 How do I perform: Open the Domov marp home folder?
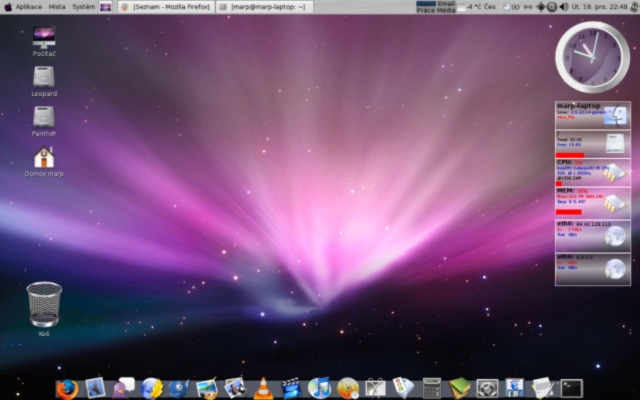(44, 162)
